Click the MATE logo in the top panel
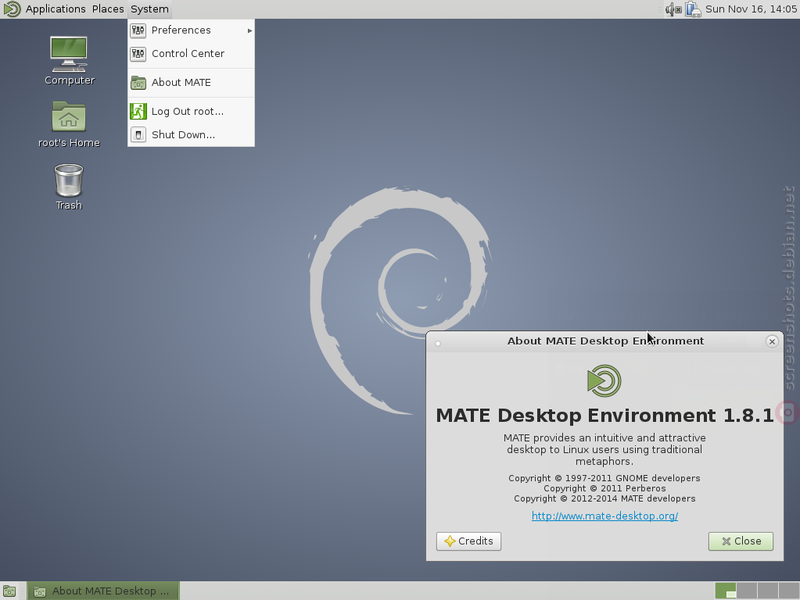The image size is (800, 600). coord(11,9)
